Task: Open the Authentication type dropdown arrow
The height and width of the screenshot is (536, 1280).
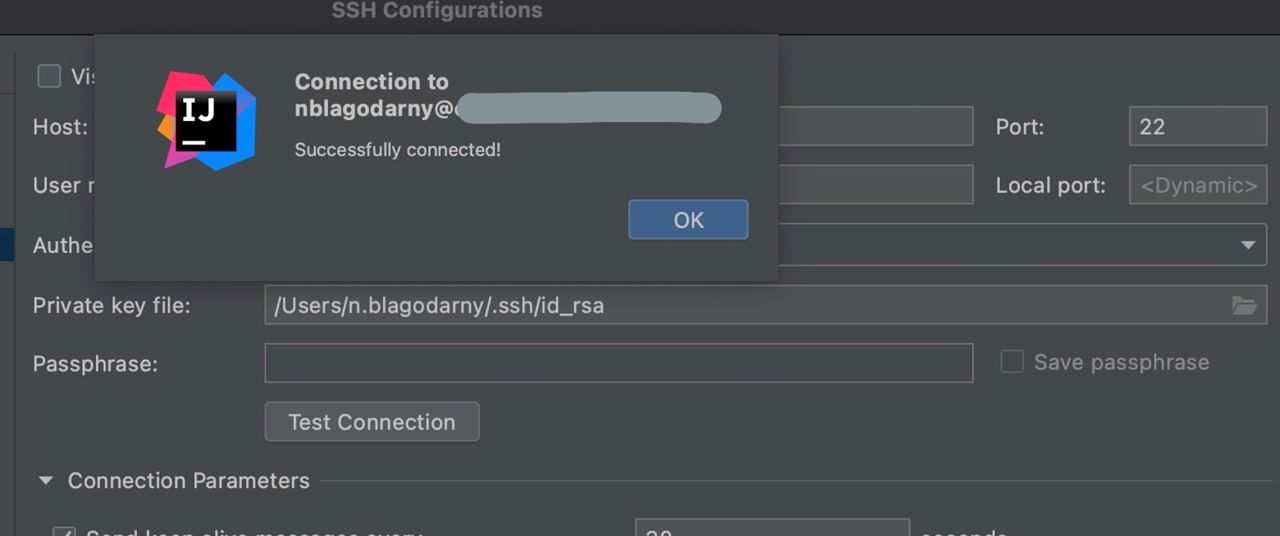Action: (1247, 245)
